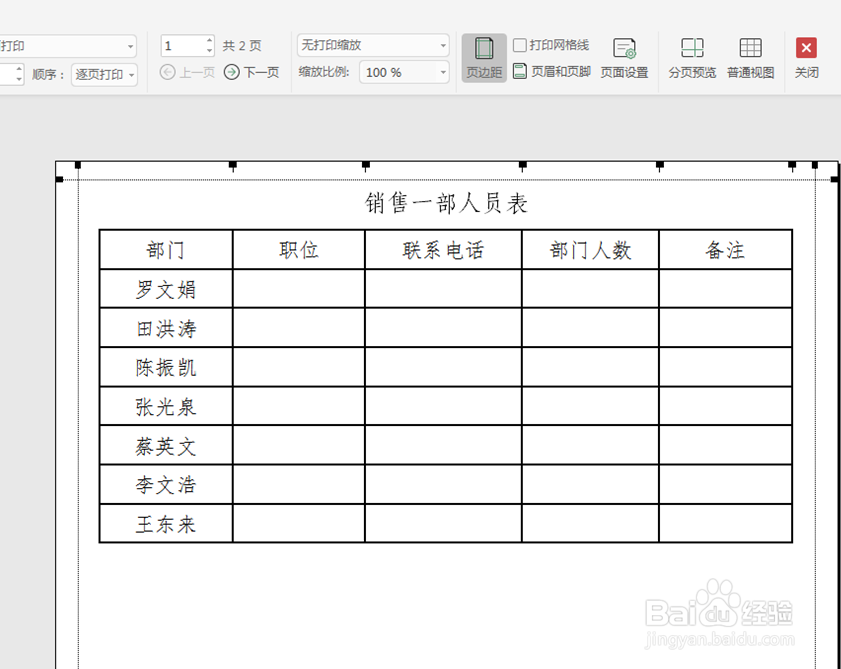Image resolution: width=841 pixels, height=669 pixels.
Task: Click the red 关闭 close preview icon
Action: pyautogui.click(x=805, y=47)
